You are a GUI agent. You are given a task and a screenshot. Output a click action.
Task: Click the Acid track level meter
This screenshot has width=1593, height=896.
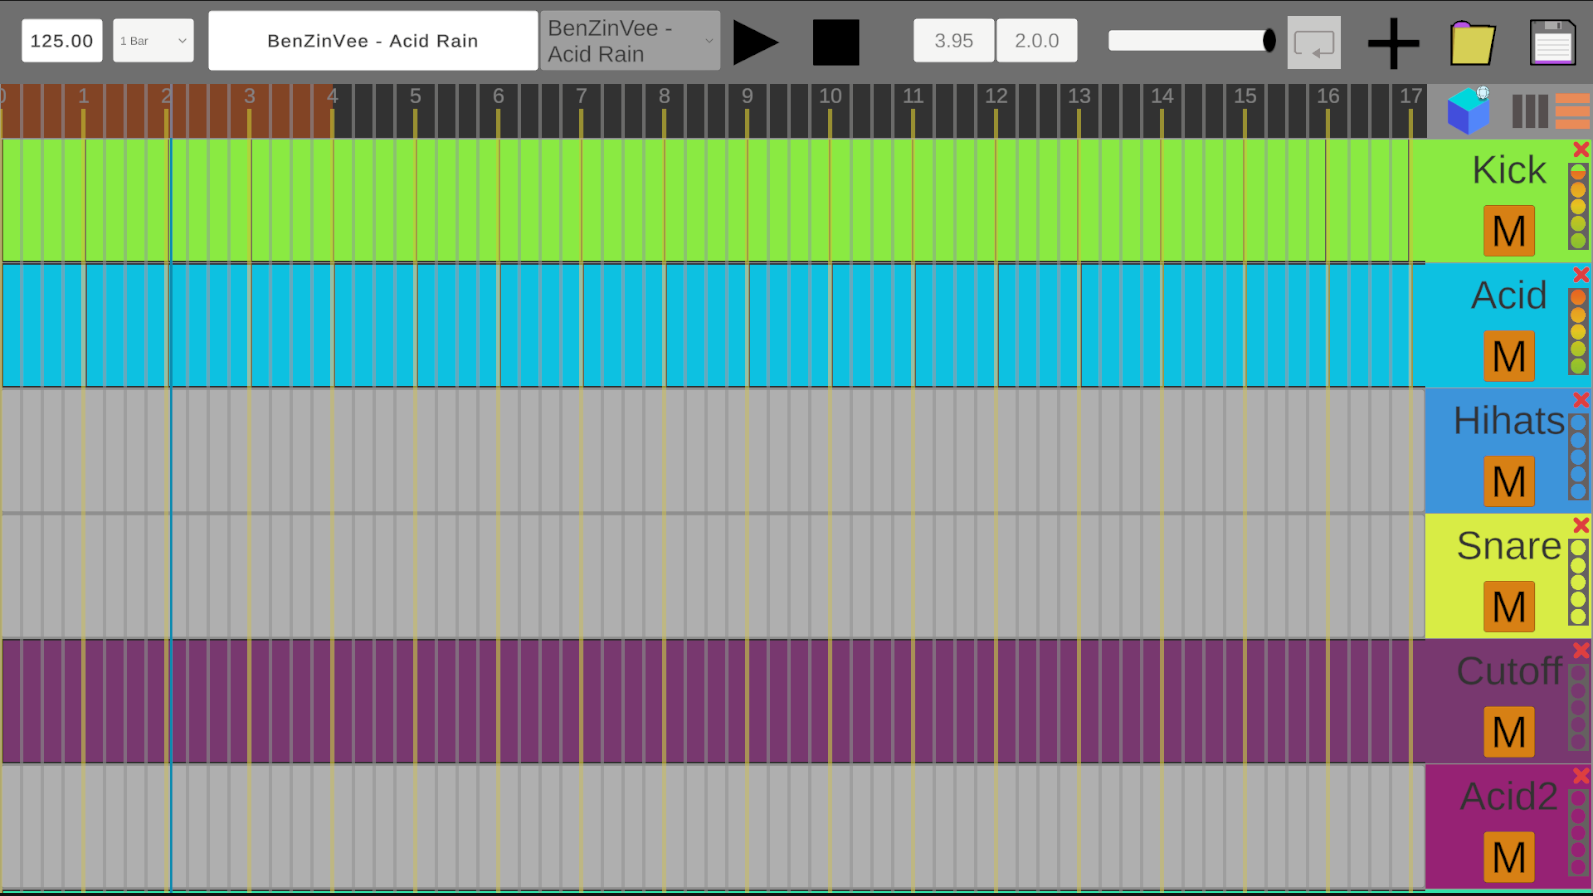coord(1578,332)
